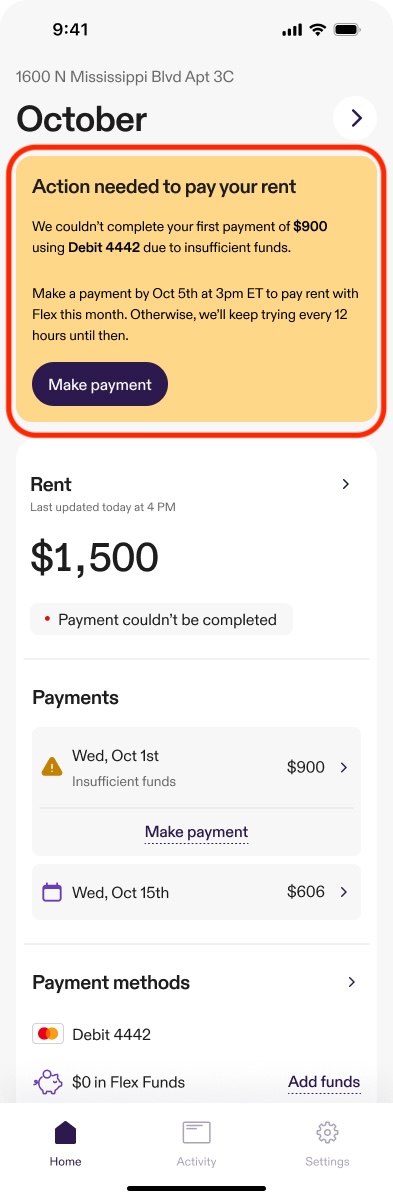Expand the $606 payment chevron
This screenshot has height=1199, width=393.
[x=343, y=892]
